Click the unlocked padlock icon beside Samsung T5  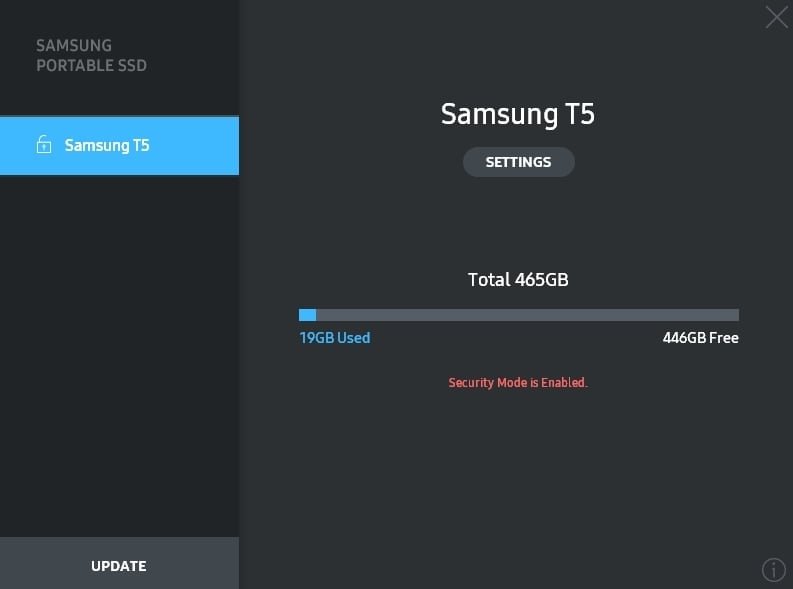click(44, 145)
